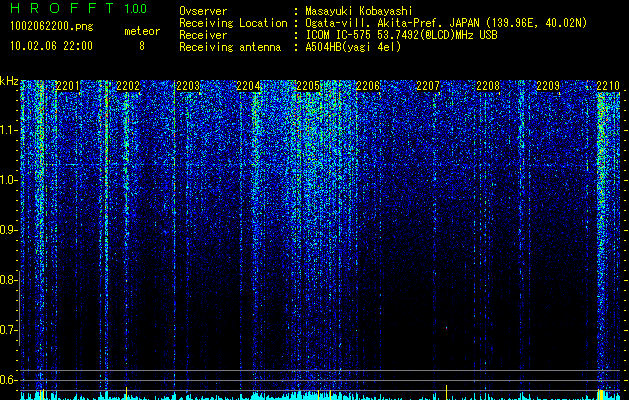Click the 'meteor' label
This screenshot has width=629, height=400.
142,31
